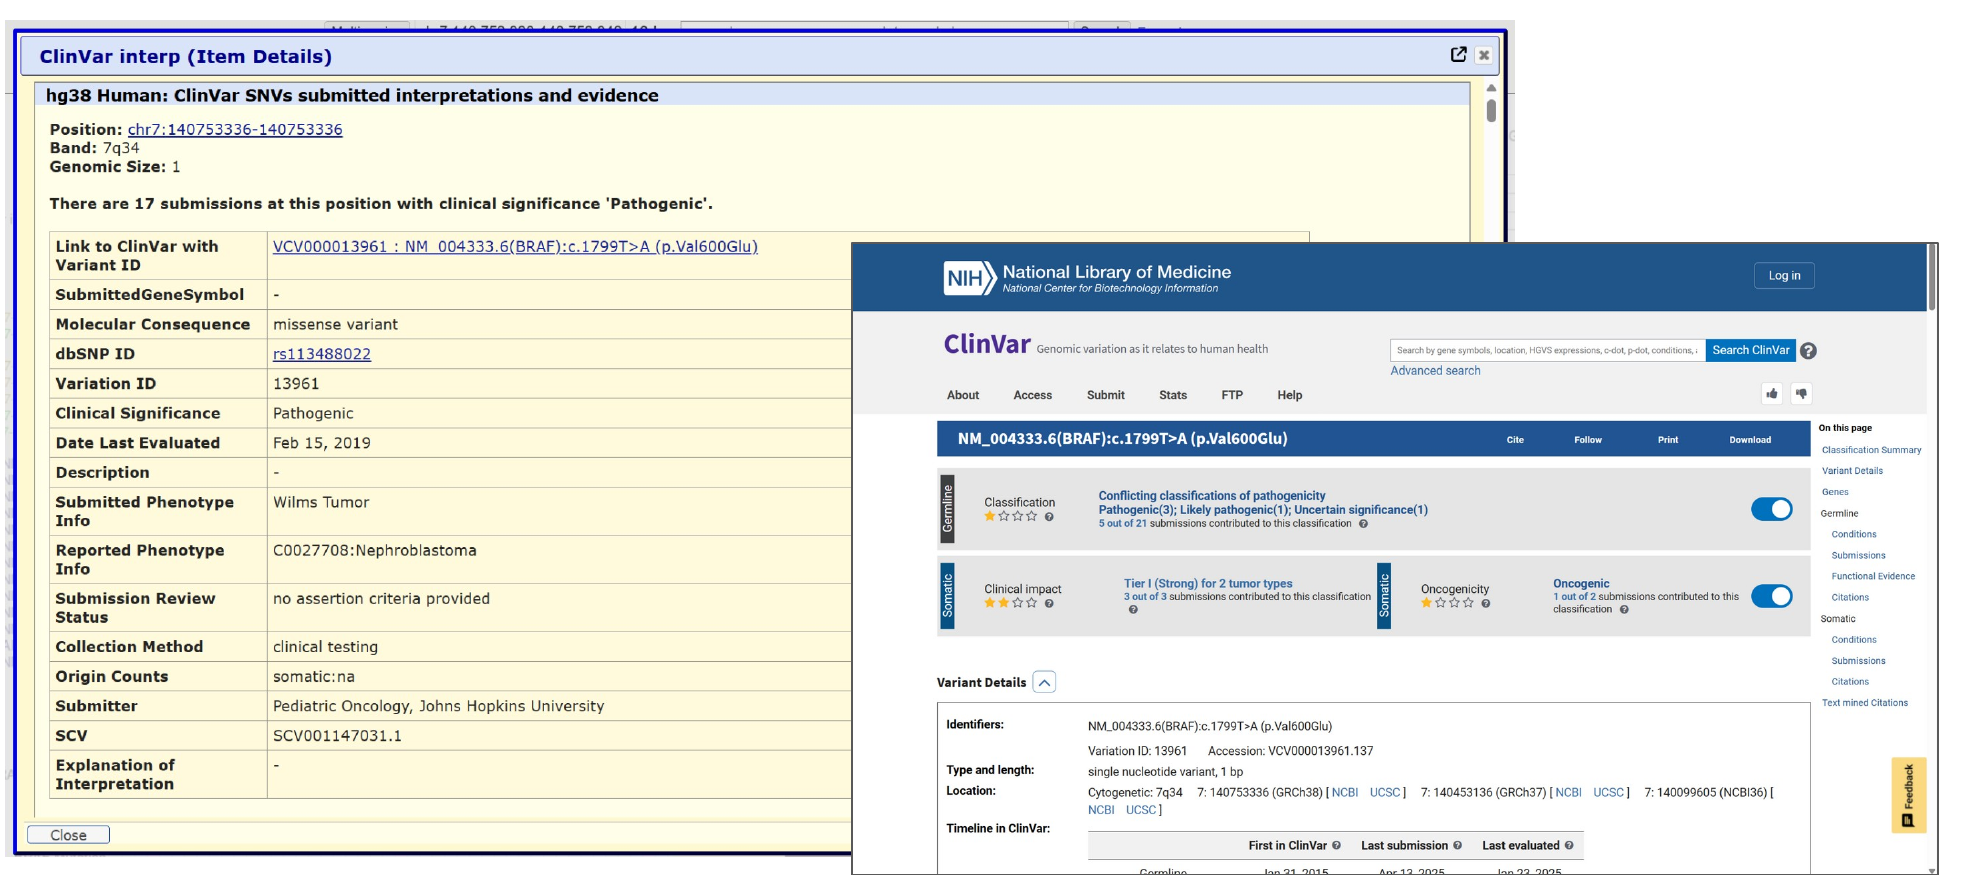
Task: Open item details in a new window icon
Action: [x=1459, y=55]
